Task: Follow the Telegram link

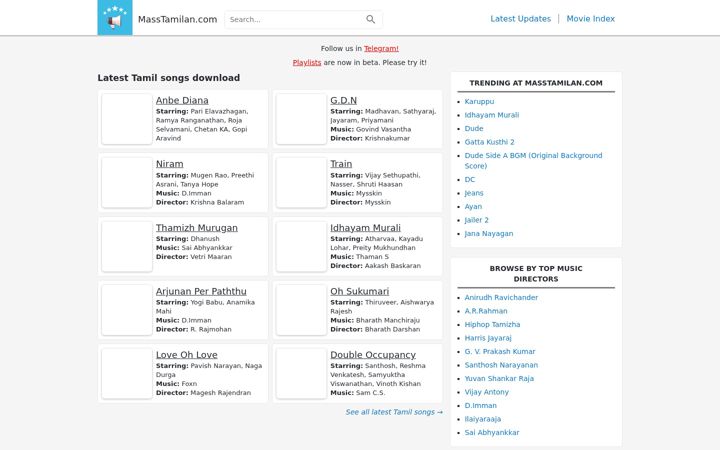Action: click(x=381, y=48)
